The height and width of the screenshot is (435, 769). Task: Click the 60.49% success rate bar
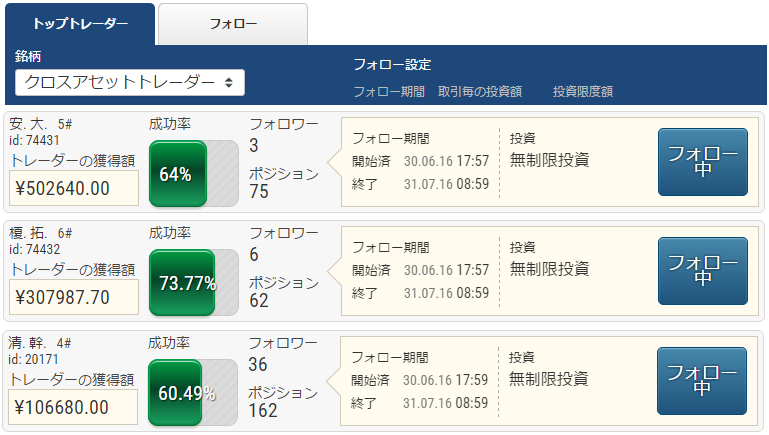click(x=193, y=392)
